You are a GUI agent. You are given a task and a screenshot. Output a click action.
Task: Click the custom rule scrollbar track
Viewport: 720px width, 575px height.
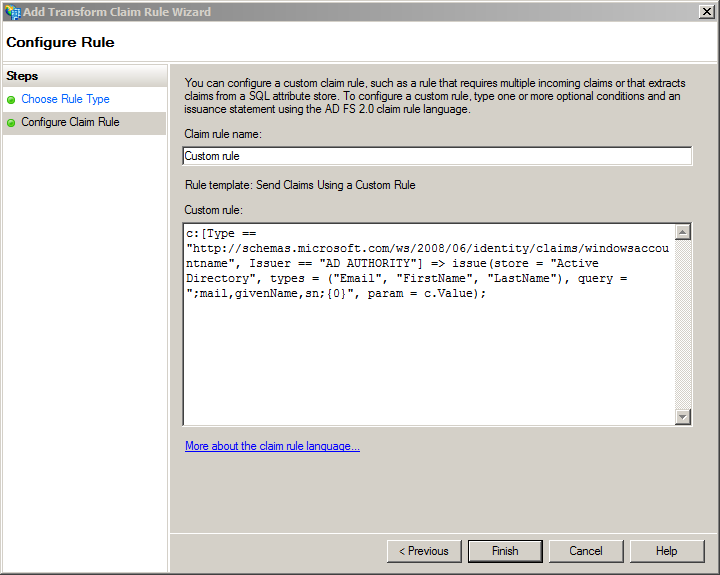(x=683, y=324)
